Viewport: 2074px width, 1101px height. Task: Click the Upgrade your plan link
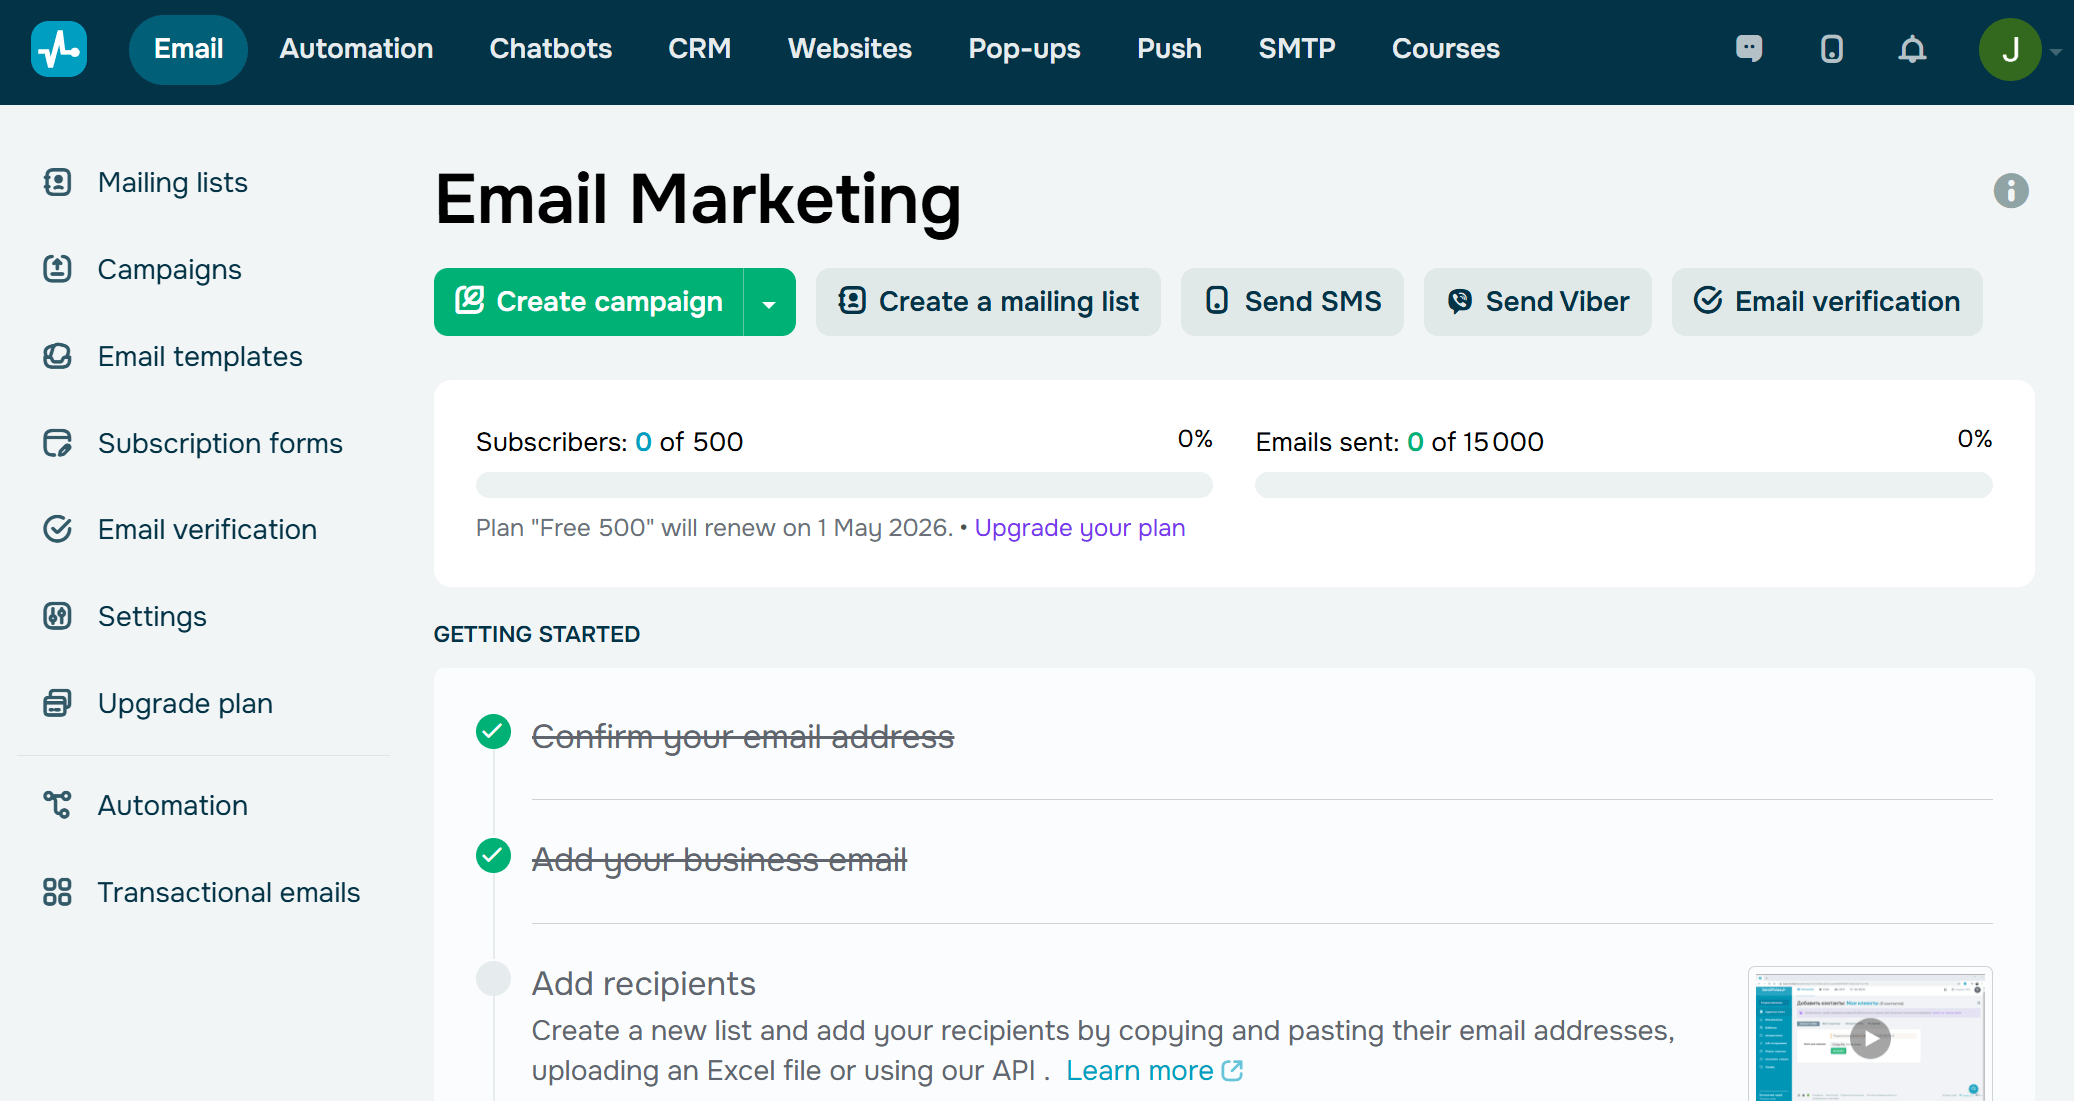(x=1080, y=527)
